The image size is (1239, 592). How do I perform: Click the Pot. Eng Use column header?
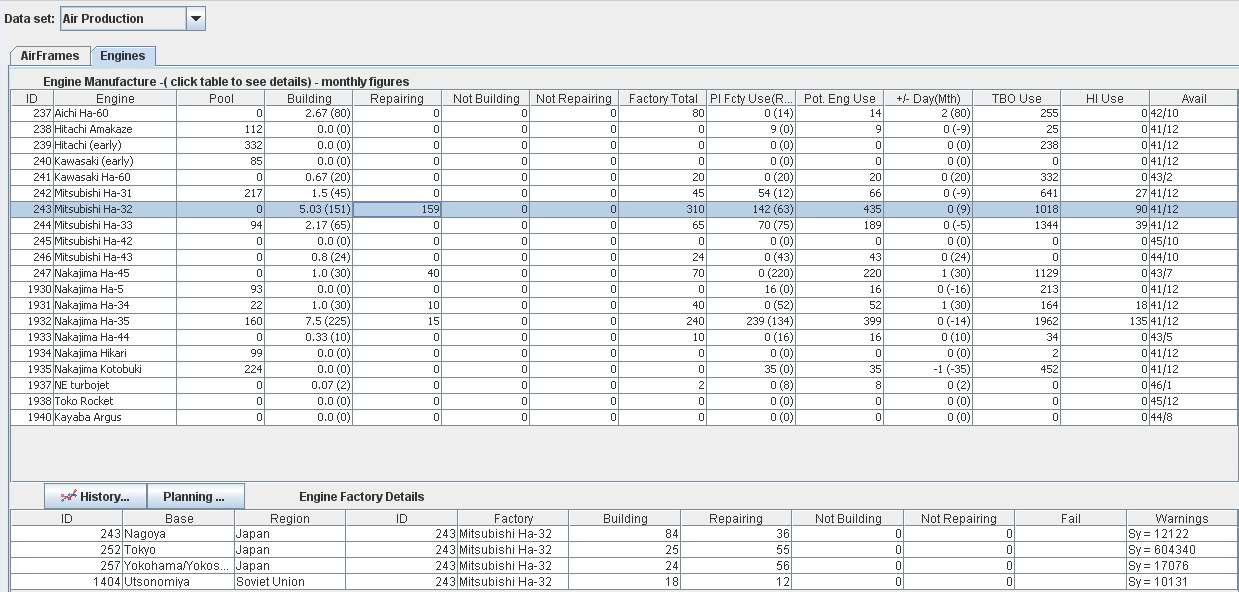click(x=840, y=98)
